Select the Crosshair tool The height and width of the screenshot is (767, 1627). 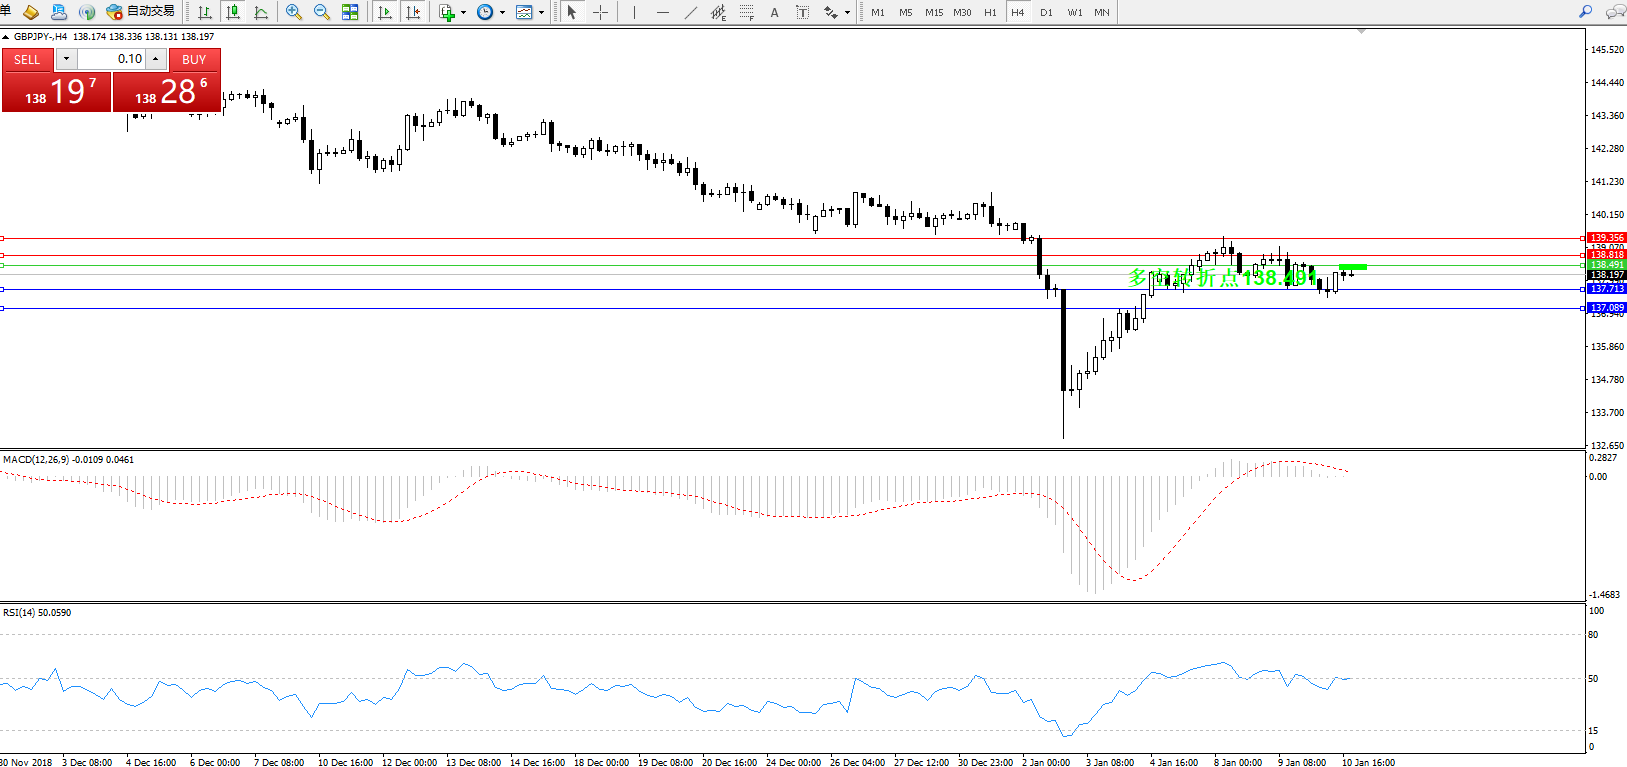pyautogui.click(x=600, y=12)
